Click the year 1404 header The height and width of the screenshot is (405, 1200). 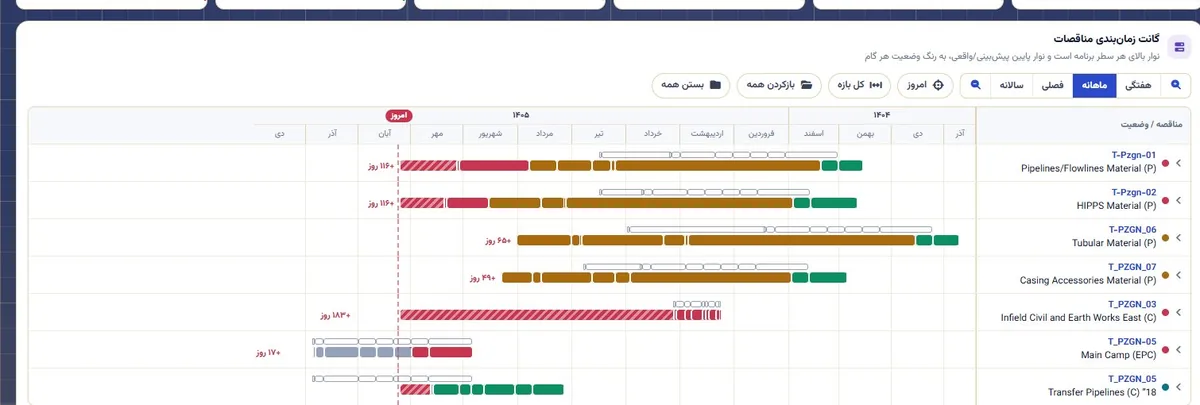[881, 115]
